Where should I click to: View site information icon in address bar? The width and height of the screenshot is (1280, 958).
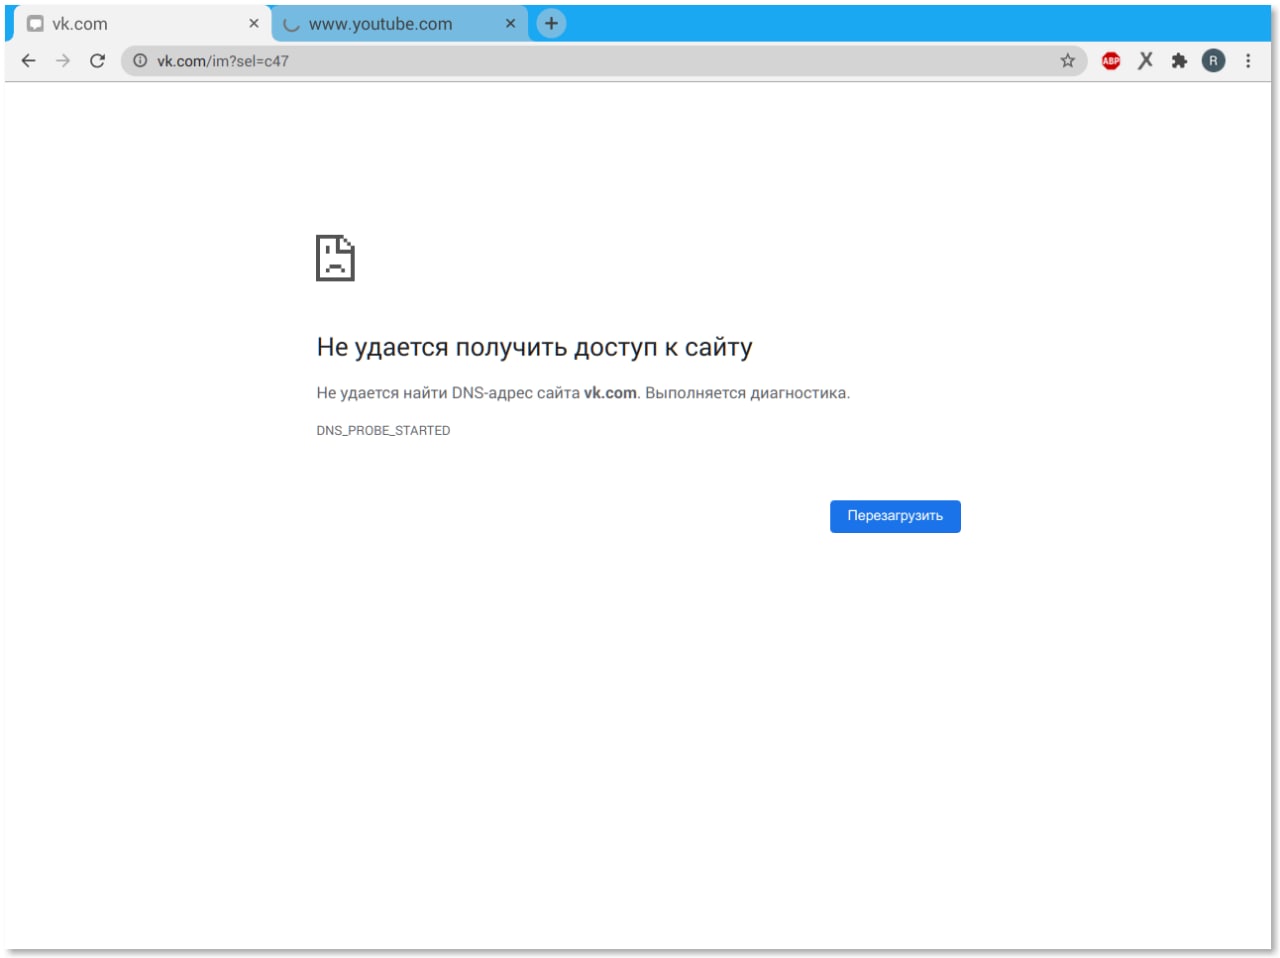pyautogui.click(x=140, y=61)
